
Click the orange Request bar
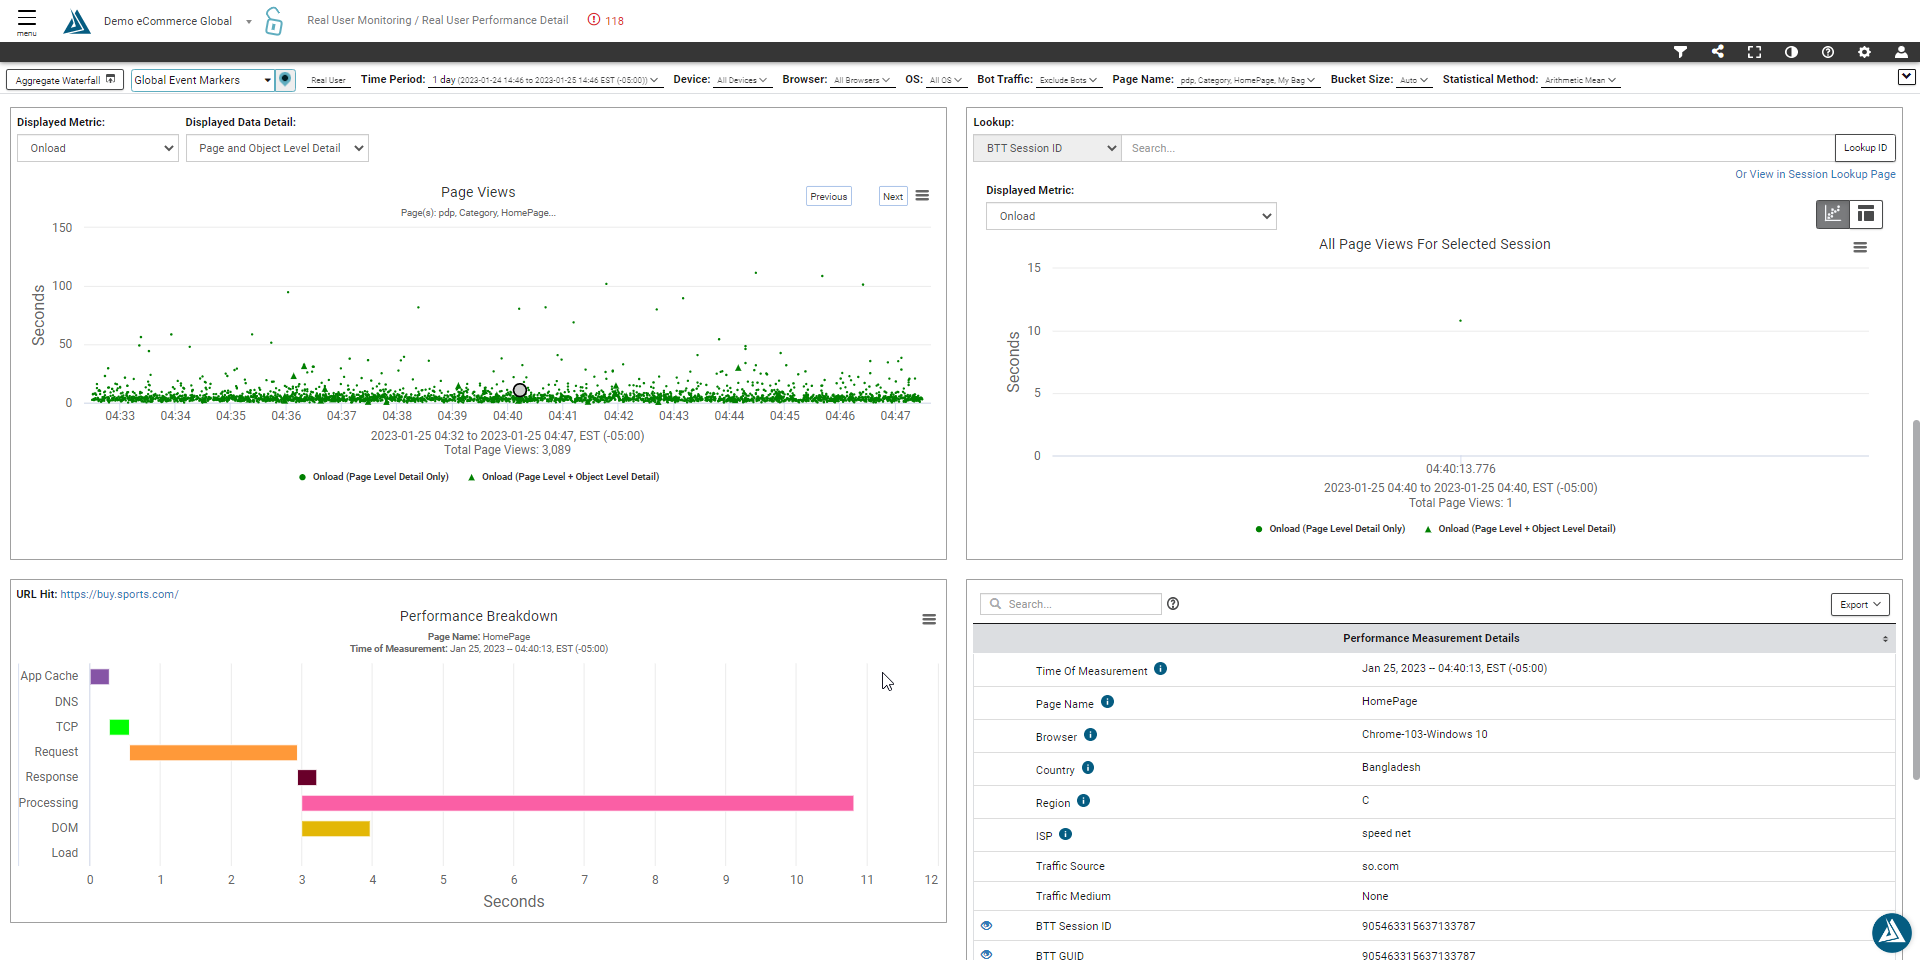pyautogui.click(x=213, y=752)
